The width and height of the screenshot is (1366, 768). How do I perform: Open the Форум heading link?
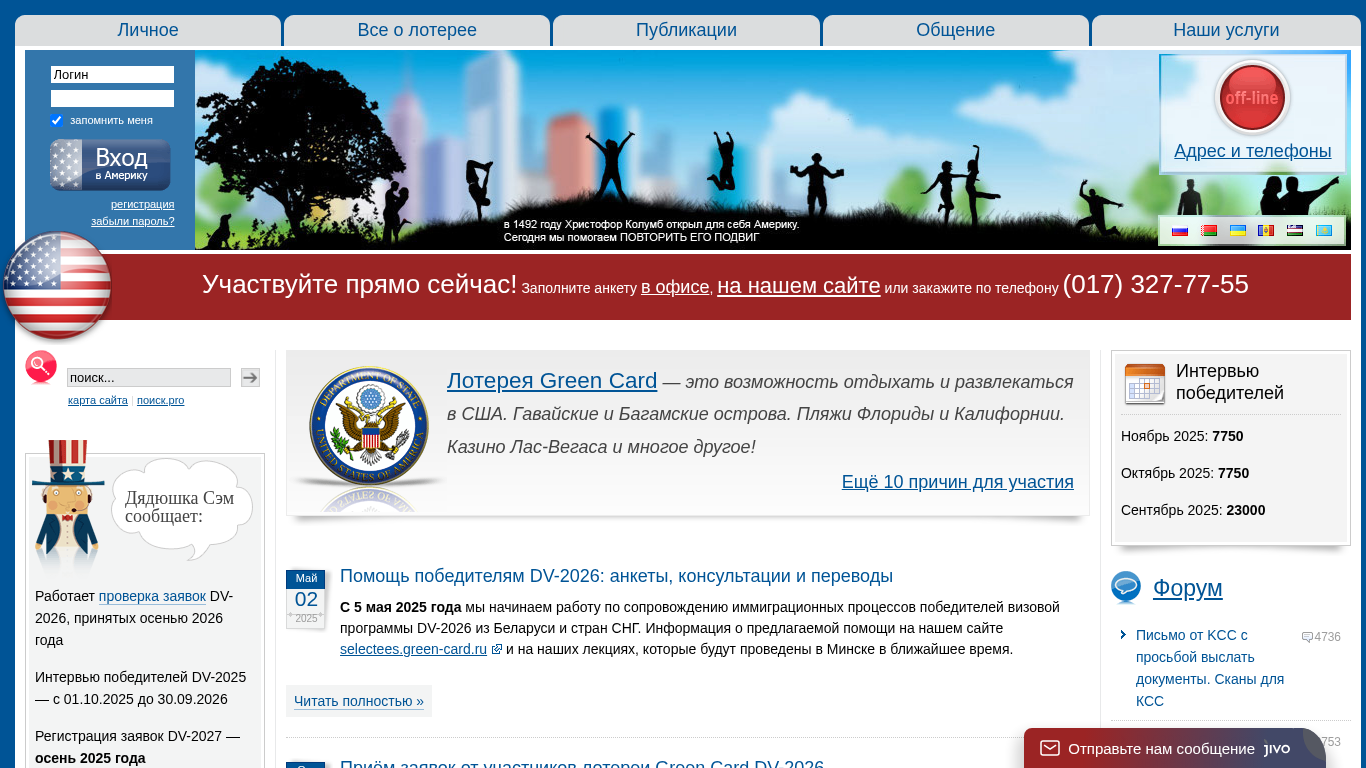pos(1188,588)
